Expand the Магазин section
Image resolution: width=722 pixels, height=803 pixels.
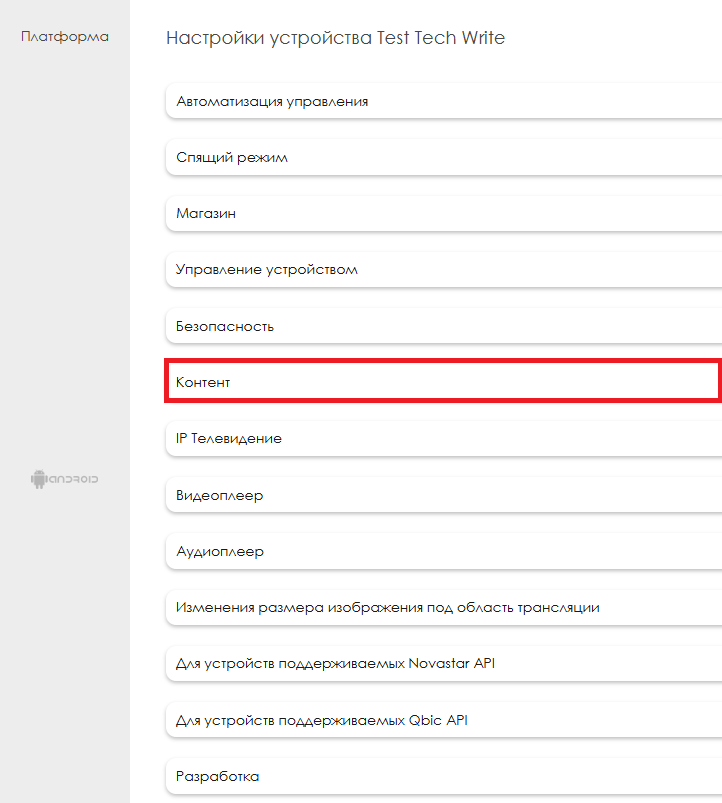[x=206, y=214]
